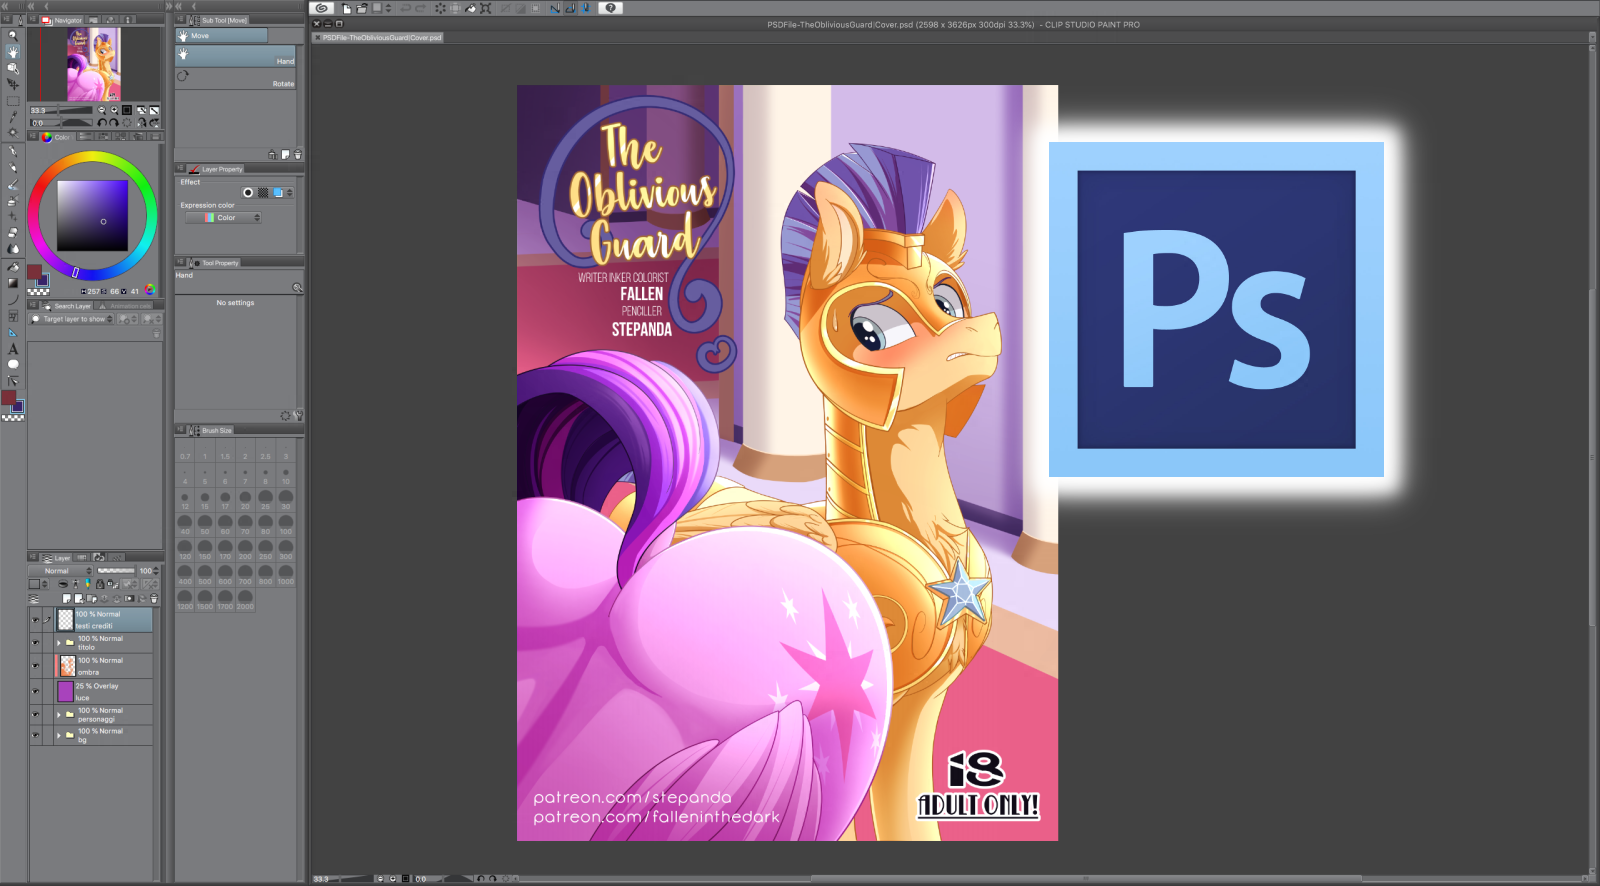Open the Target layer to show dropdown

(x=72, y=319)
